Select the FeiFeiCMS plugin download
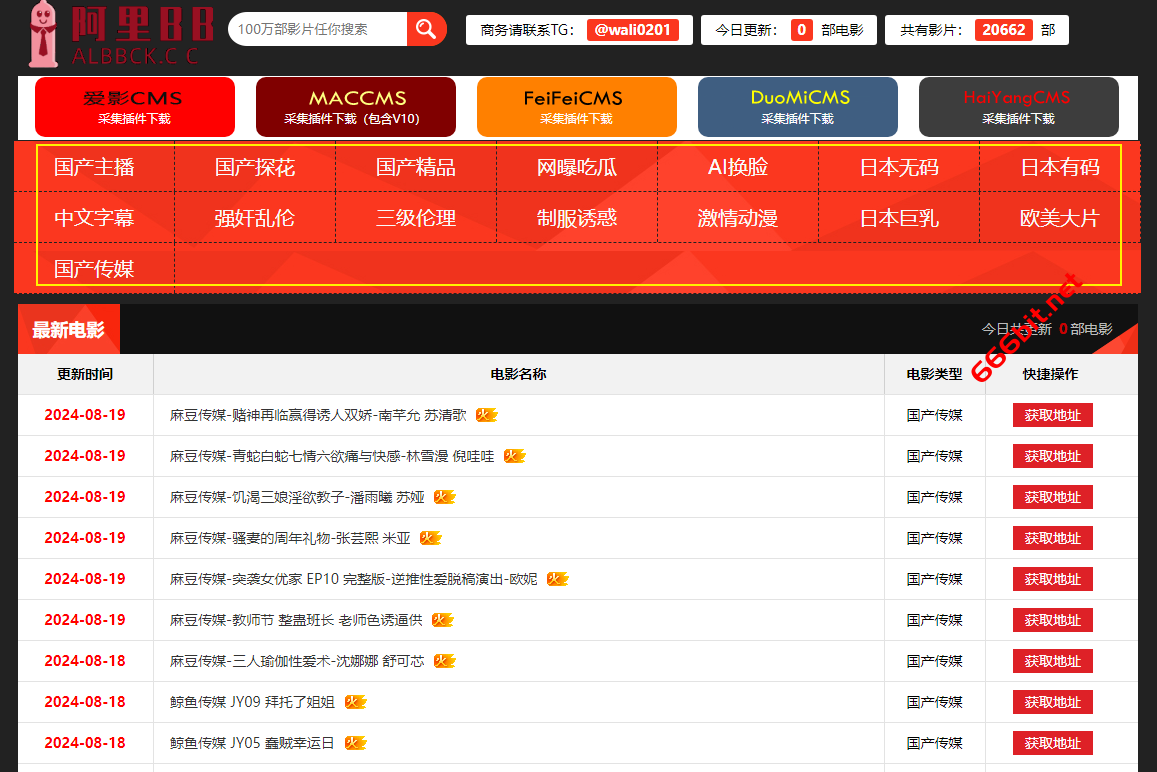Image resolution: width=1157 pixels, height=772 pixels. pyautogui.click(x=576, y=107)
